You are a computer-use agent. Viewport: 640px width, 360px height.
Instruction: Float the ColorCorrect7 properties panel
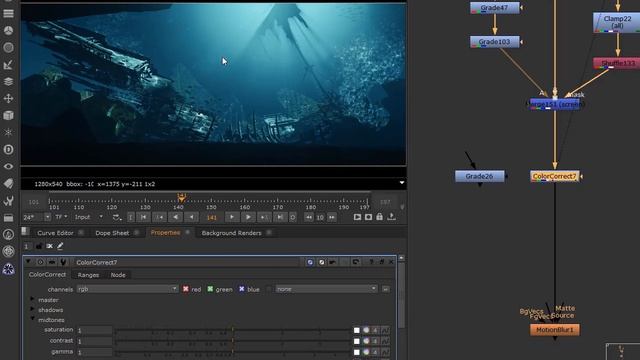381,262
